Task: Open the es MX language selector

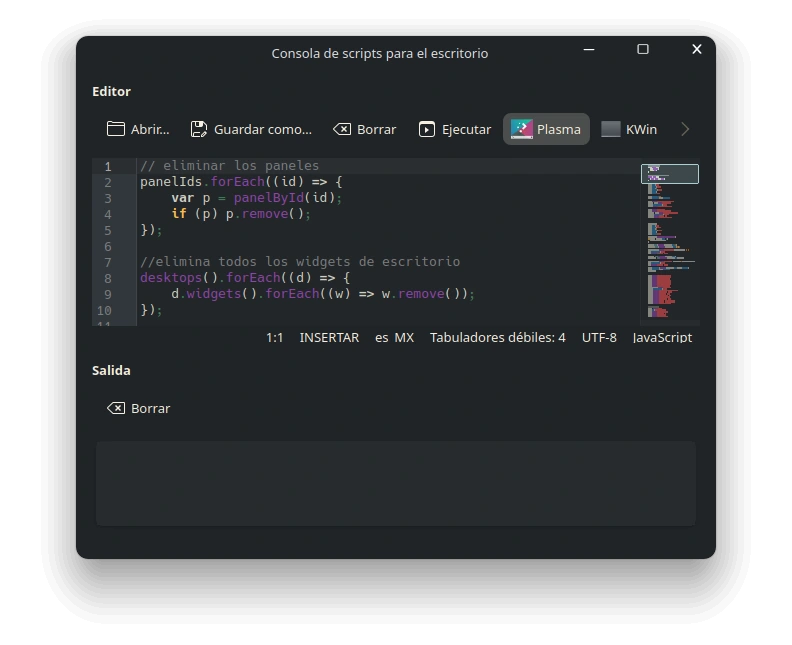Action: pos(394,337)
